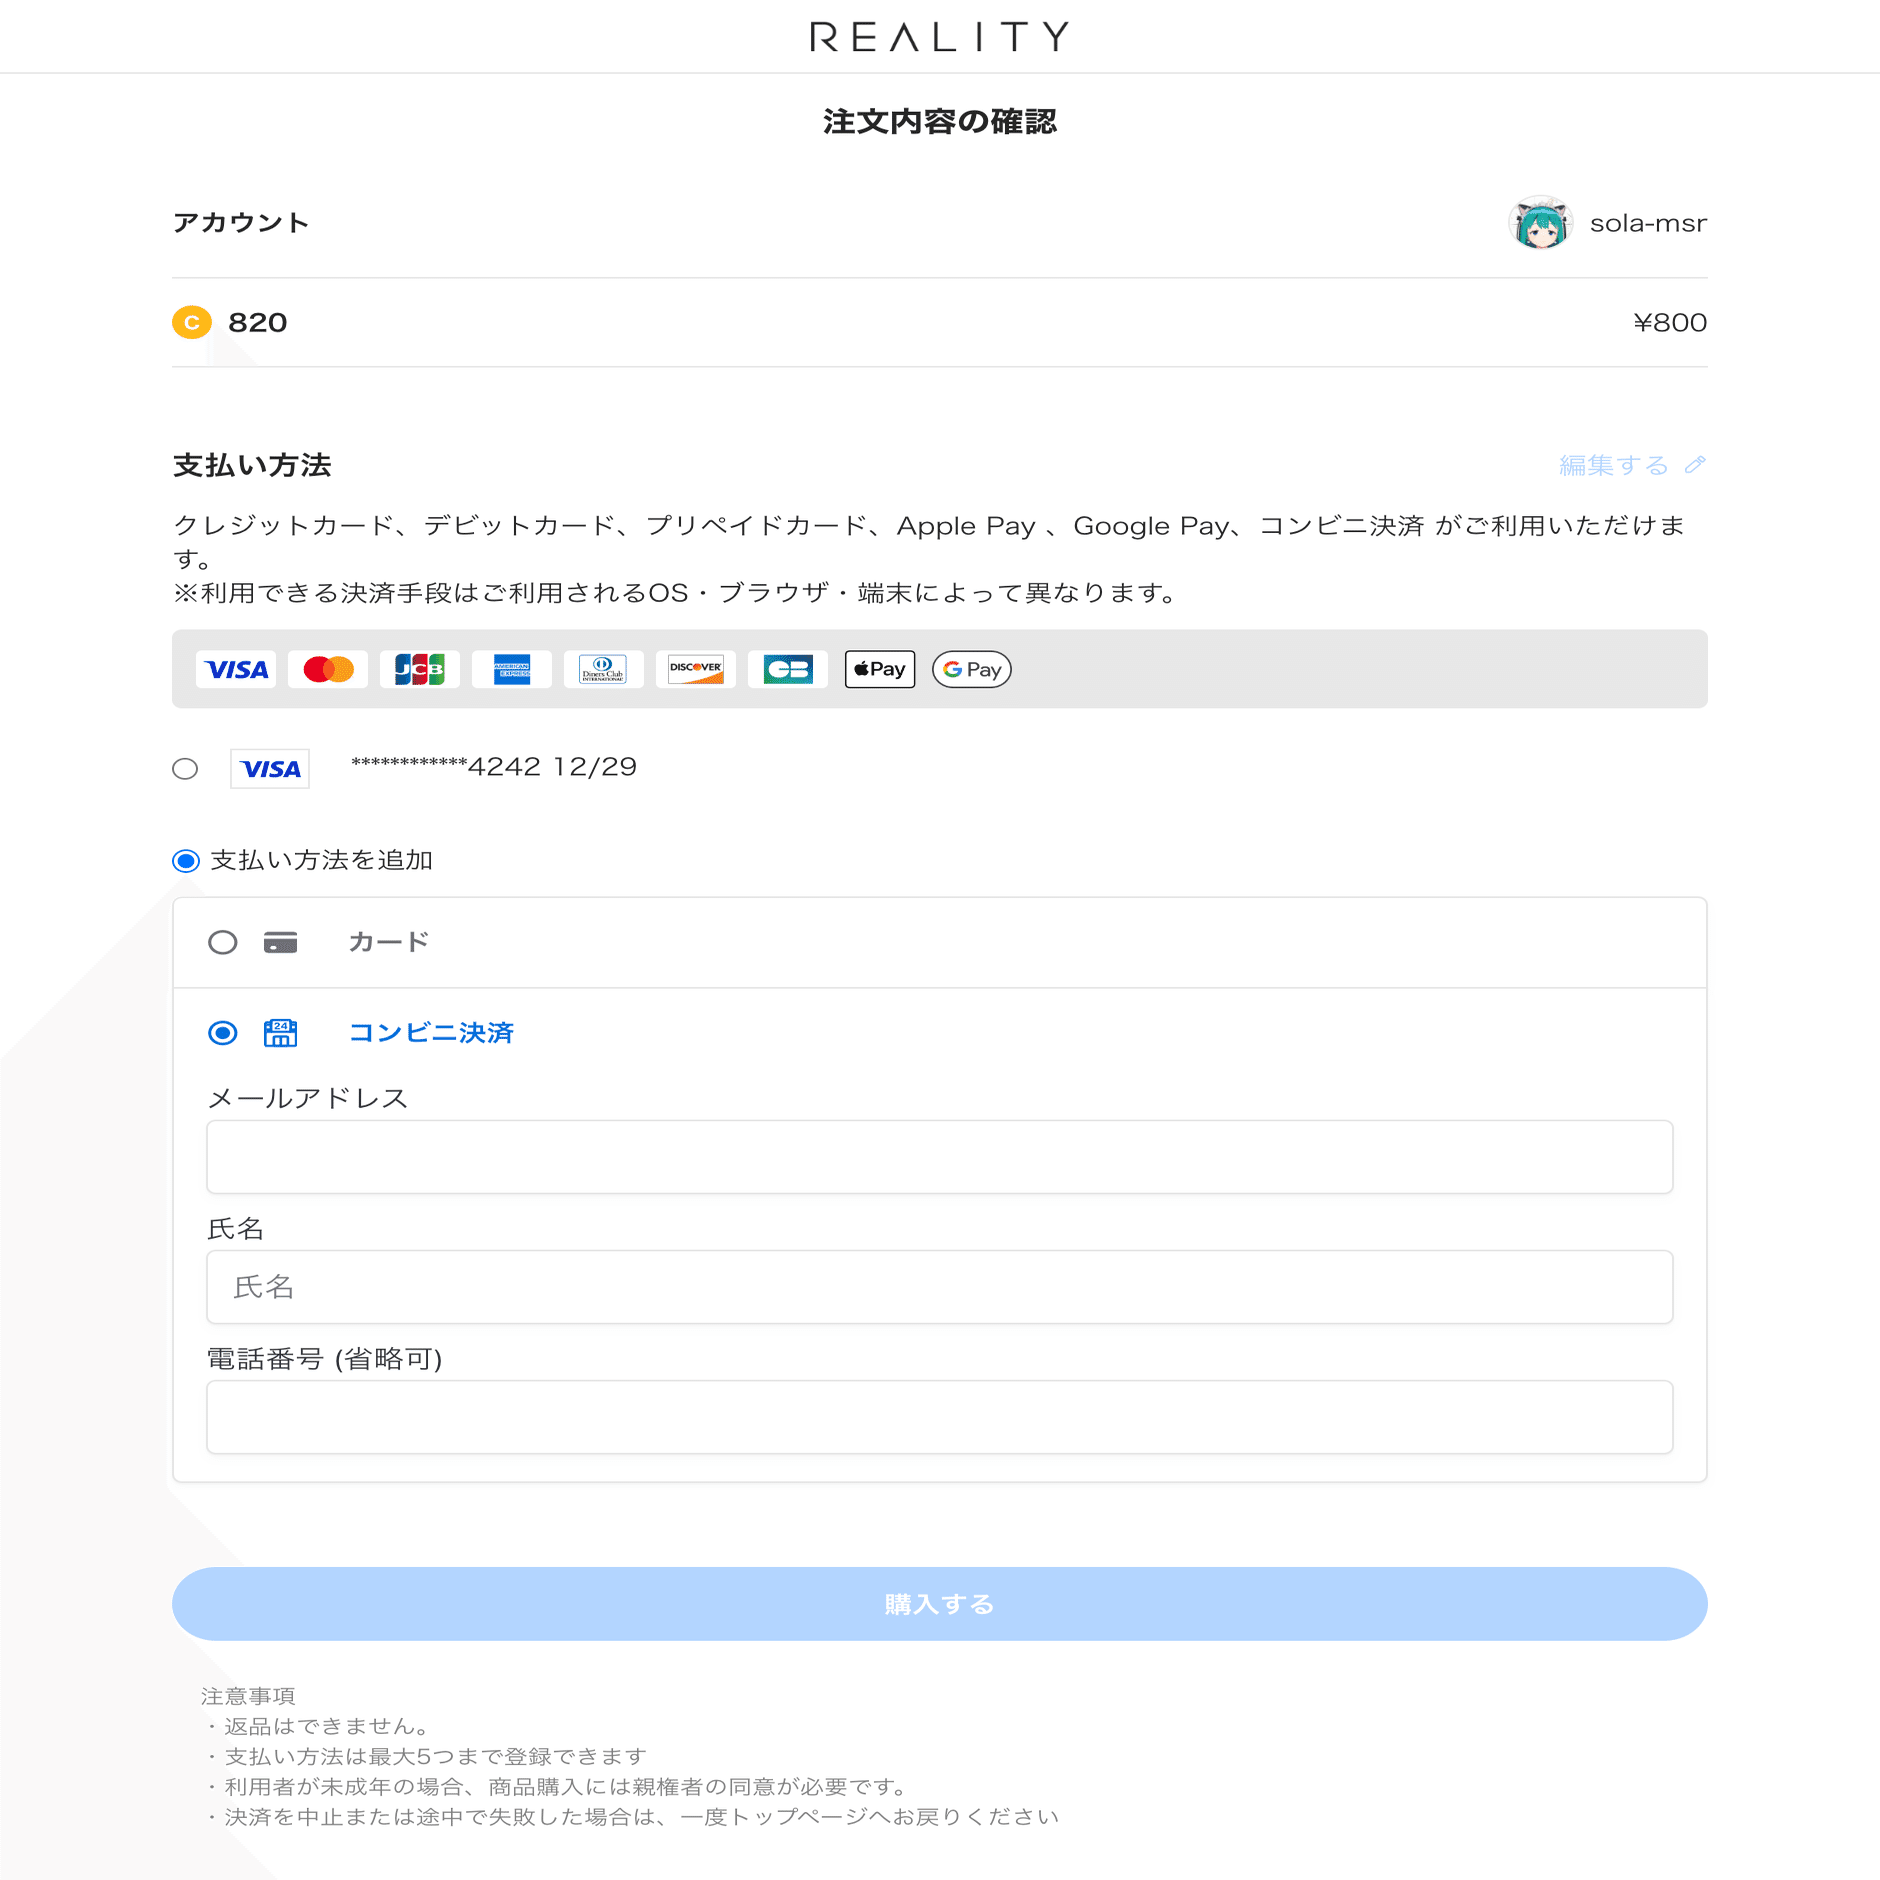Click the American Express icon
Screen dimensions: 1880x1880
click(x=512, y=669)
